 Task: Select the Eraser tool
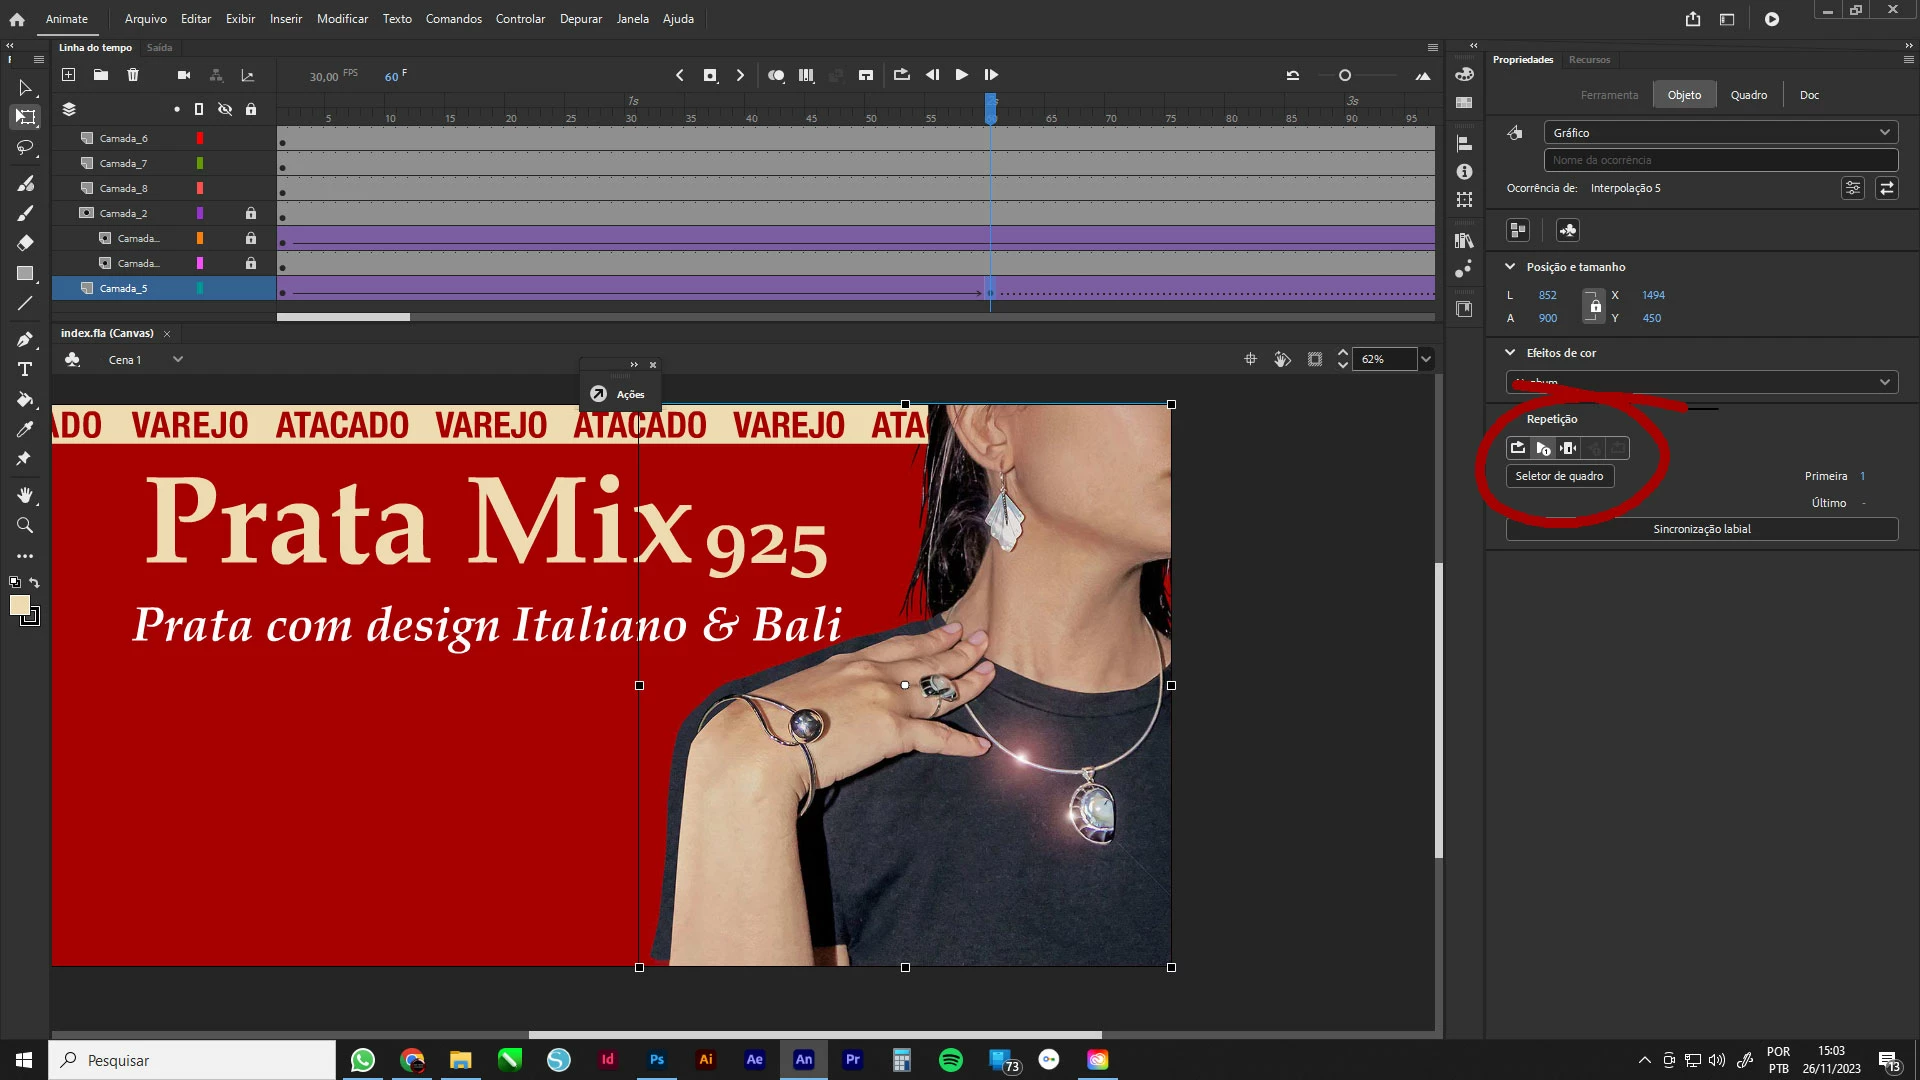tap(25, 243)
